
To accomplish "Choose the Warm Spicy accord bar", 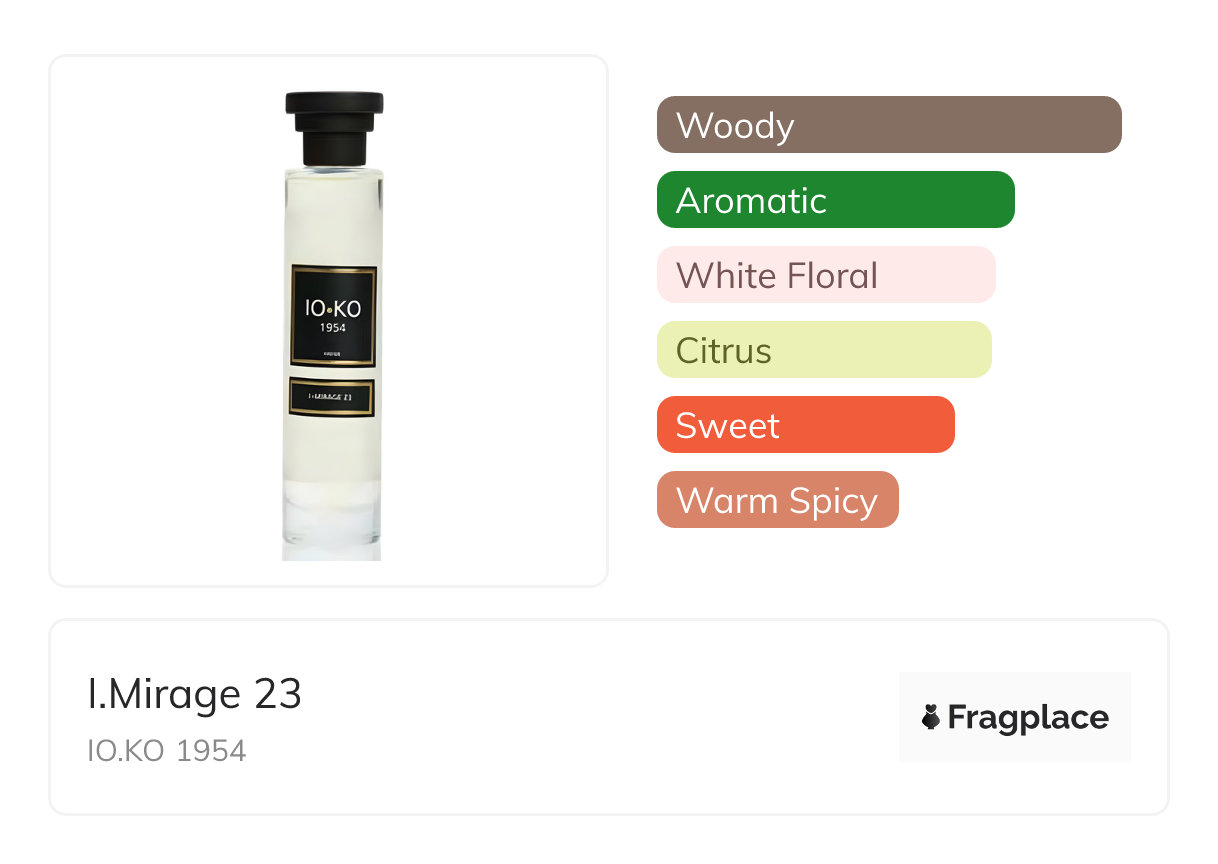I will (778, 500).
